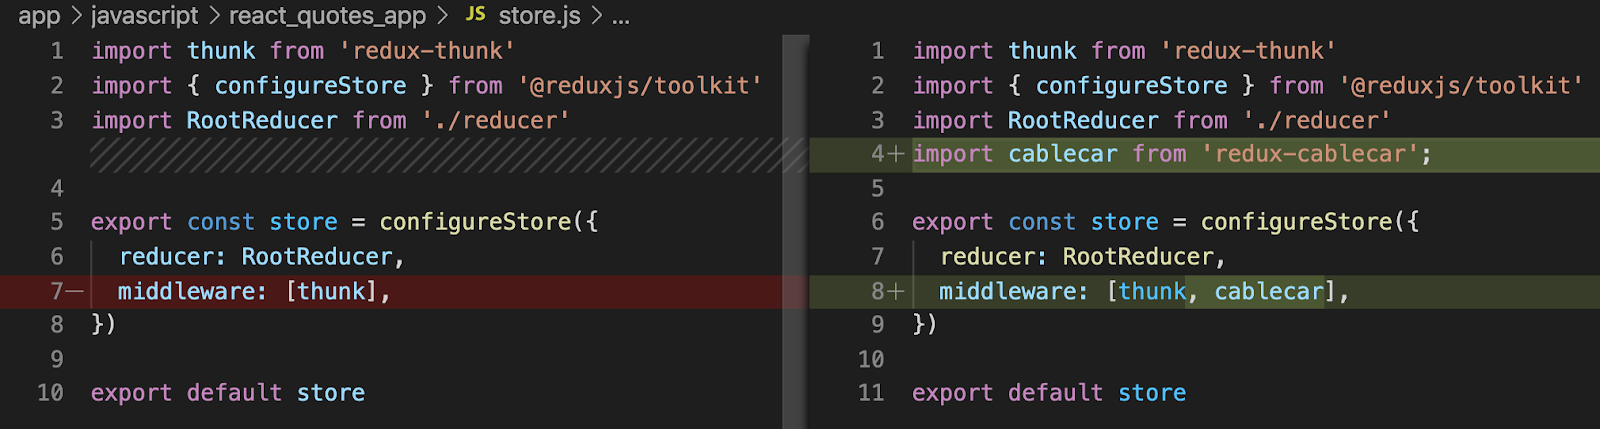The height and width of the screenshot is (429, 1600).
Task: Open the 'app' breadcrumb folder
Action: 39,16
